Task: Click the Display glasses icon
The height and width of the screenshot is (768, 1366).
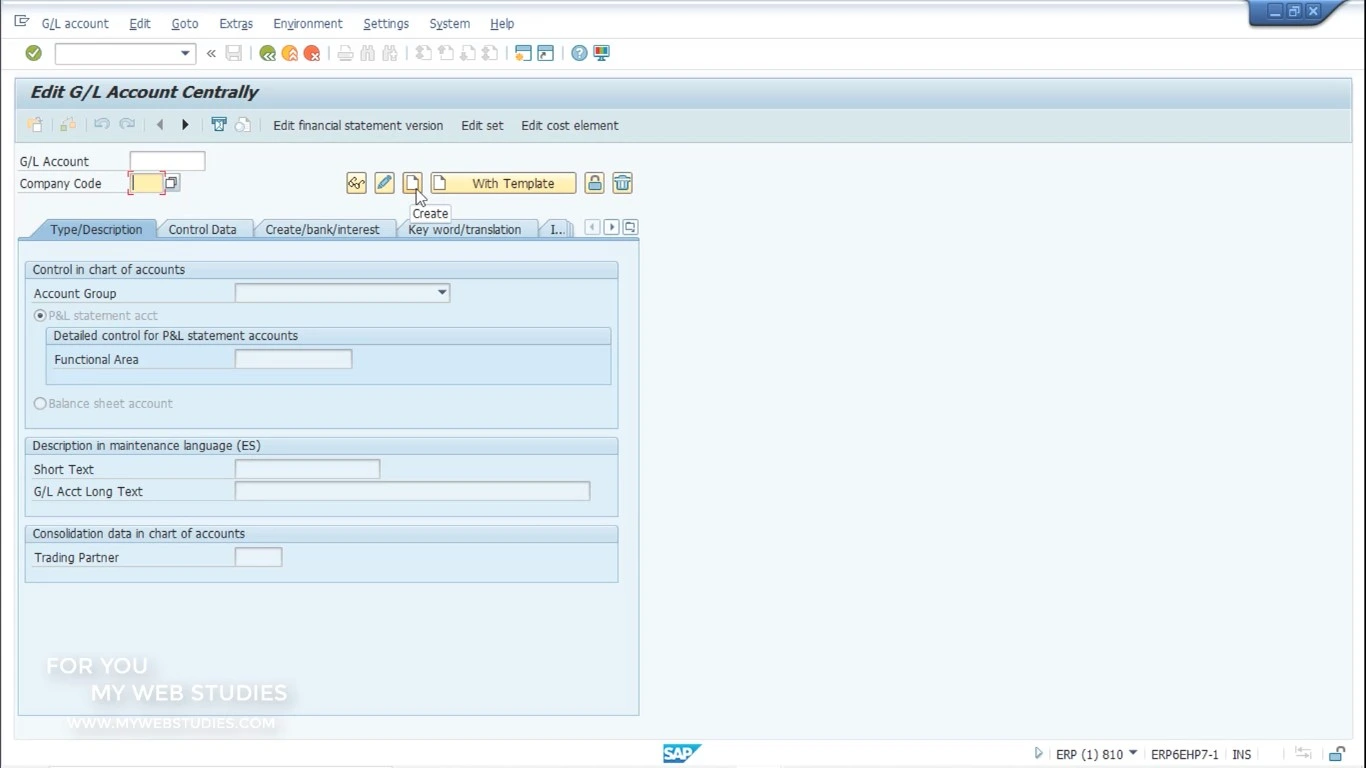Action: (x=356, y=183)
